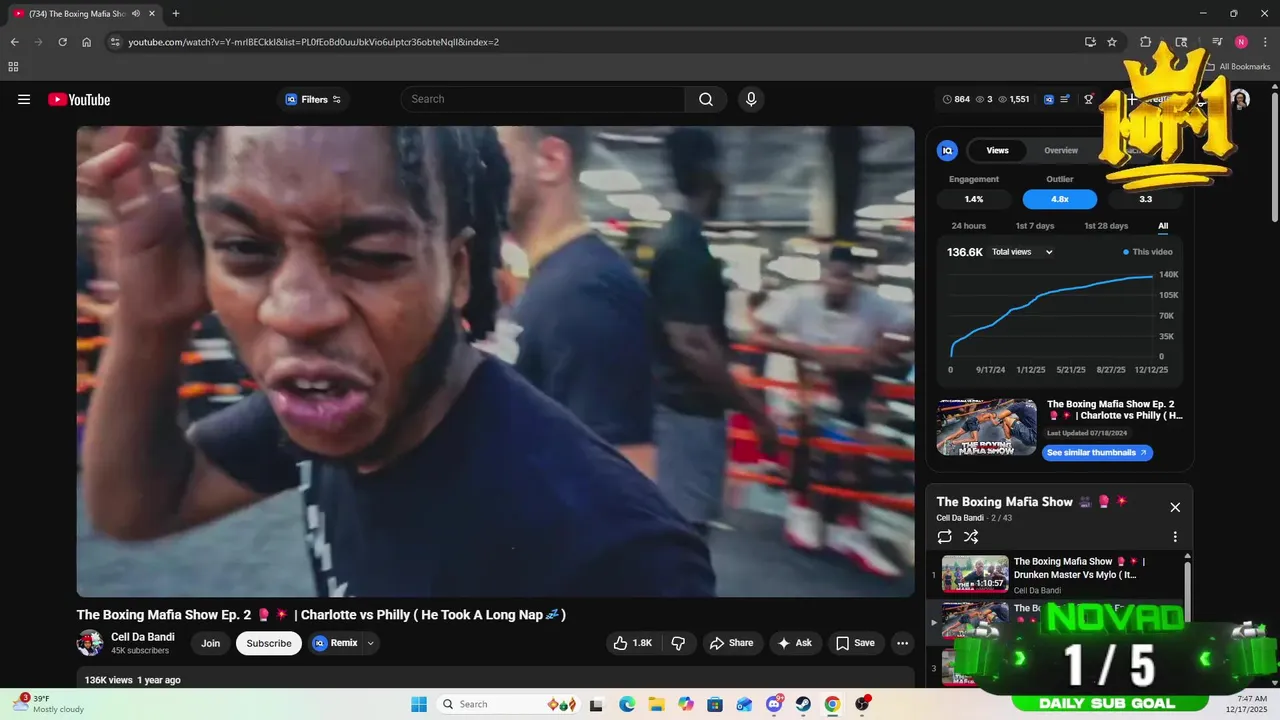The height and width of the screenshot is (720, 1280).
Task: Start voice search with microphone
Action: point(751,99)
